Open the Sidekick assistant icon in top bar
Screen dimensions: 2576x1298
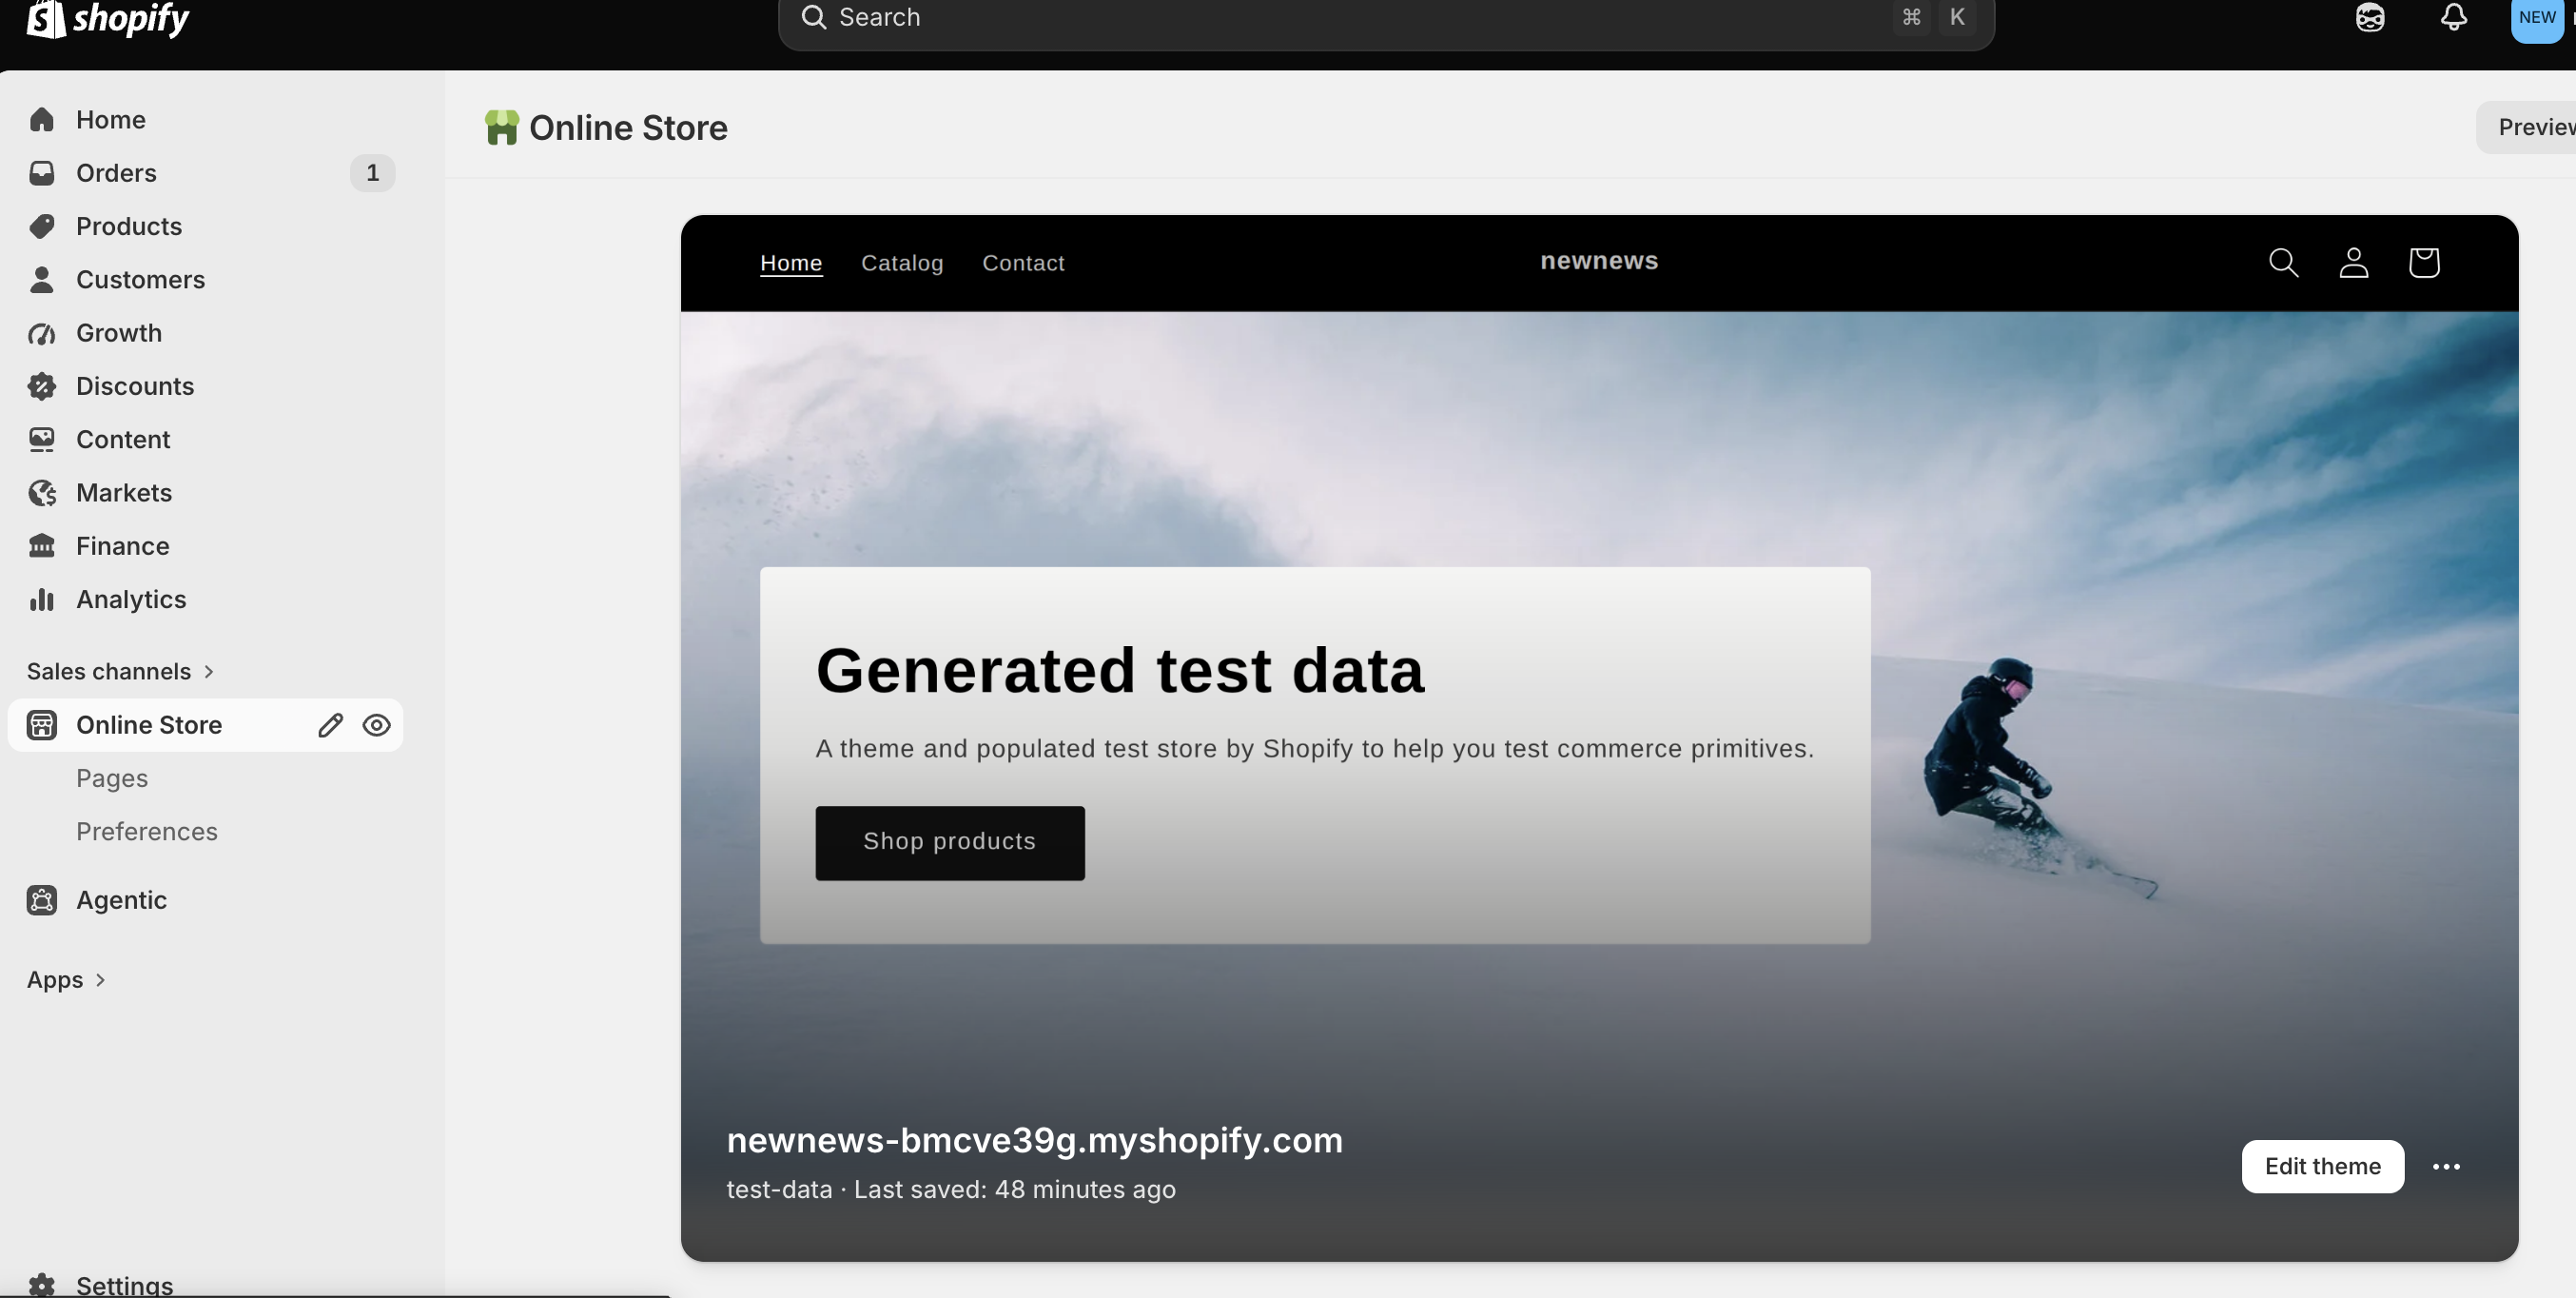pyautogui.click(x=2370, y=17)
